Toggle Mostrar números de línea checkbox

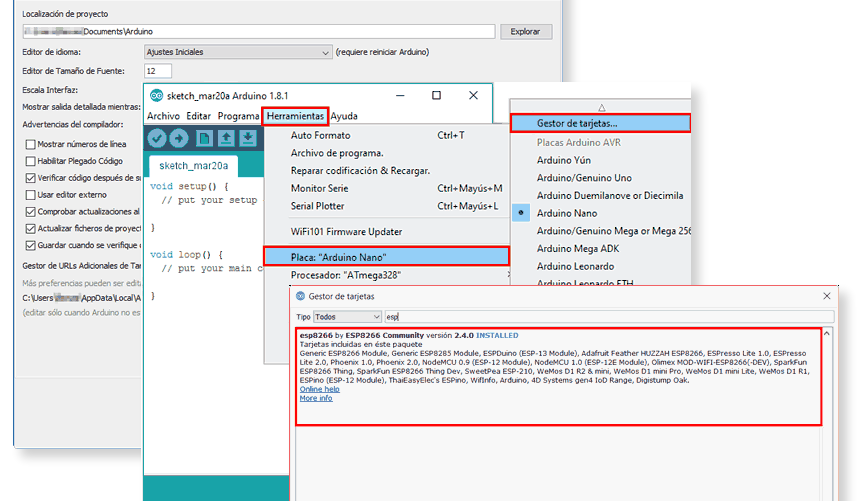point(31,144)
